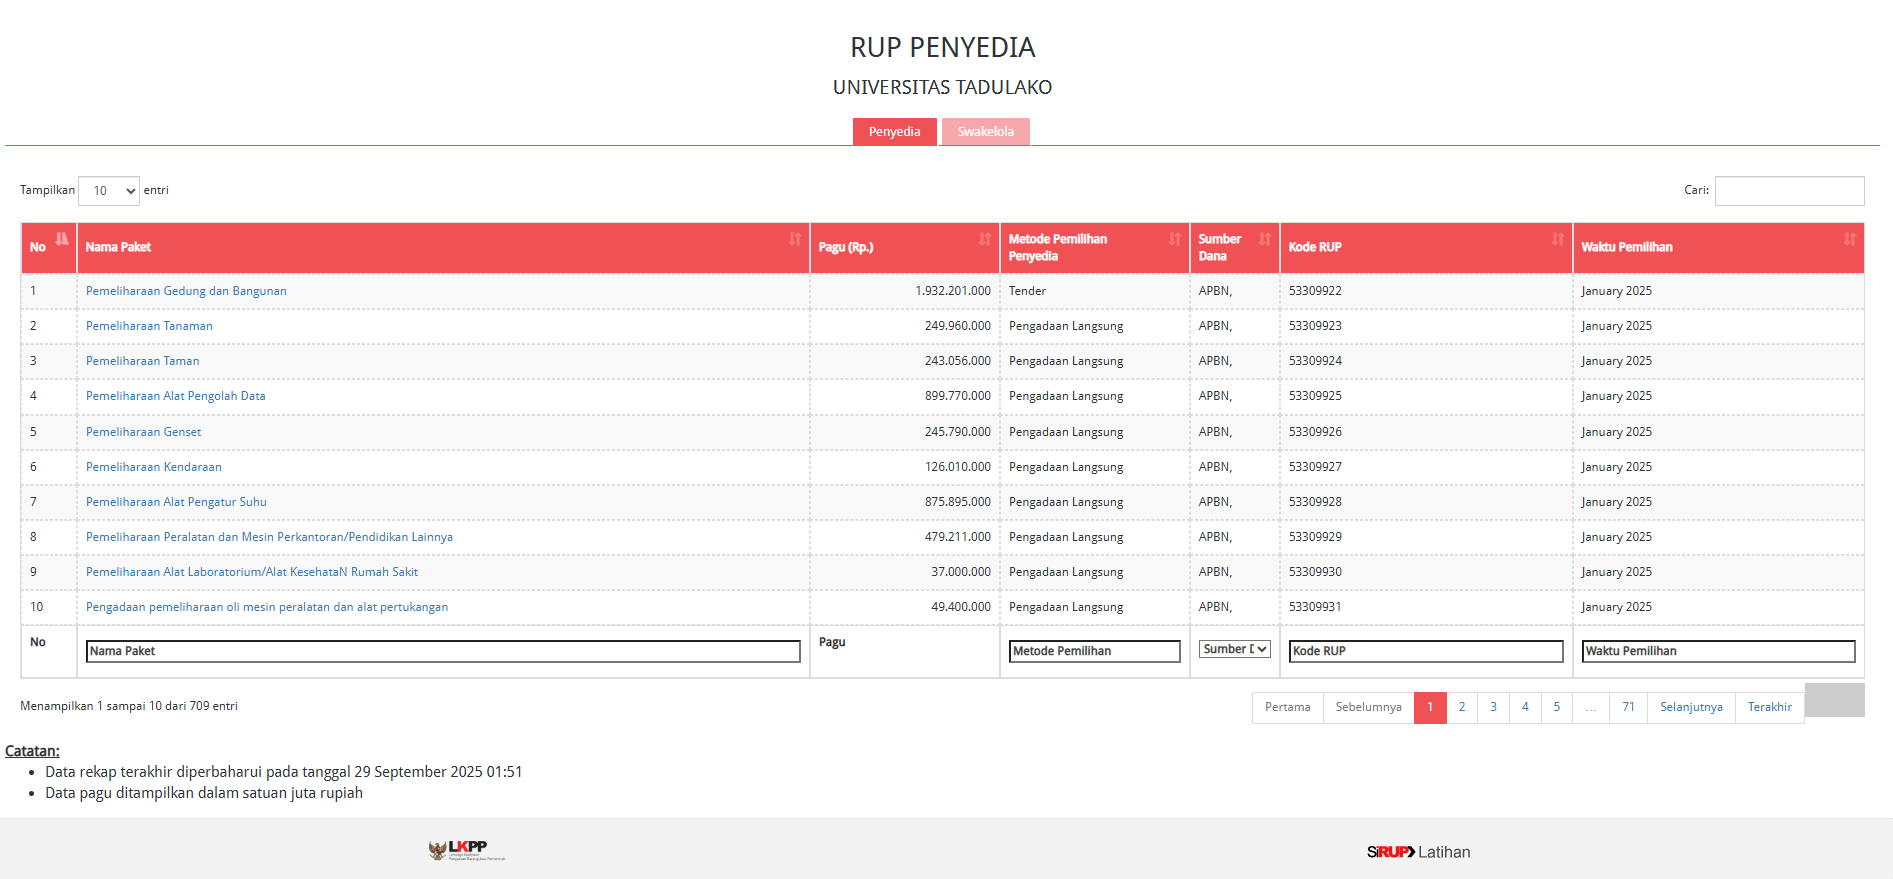This screenshot has width=1893, height=879.
Task: Click the Kode RUP filter field
Action: [x=1425, y=651]
